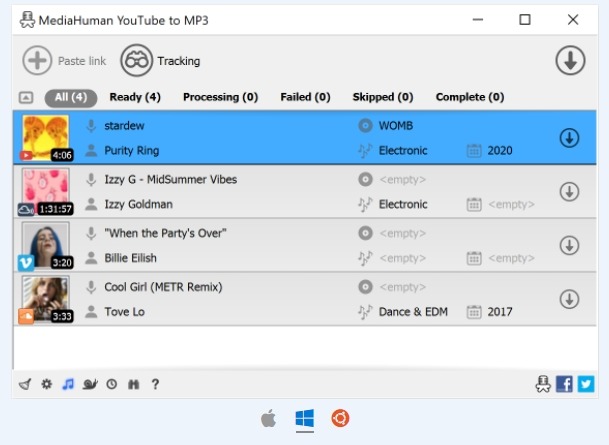Click the empty album field for Izzy Goldman
609x445 pixels.
[403, 179]
